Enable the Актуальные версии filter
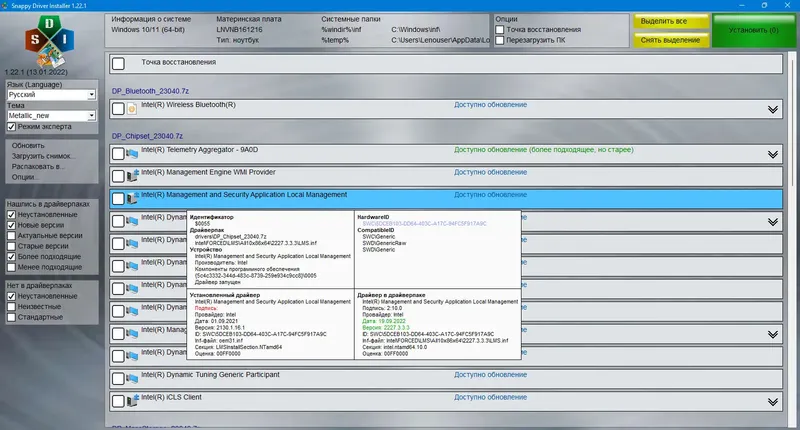 coord(11,236)
